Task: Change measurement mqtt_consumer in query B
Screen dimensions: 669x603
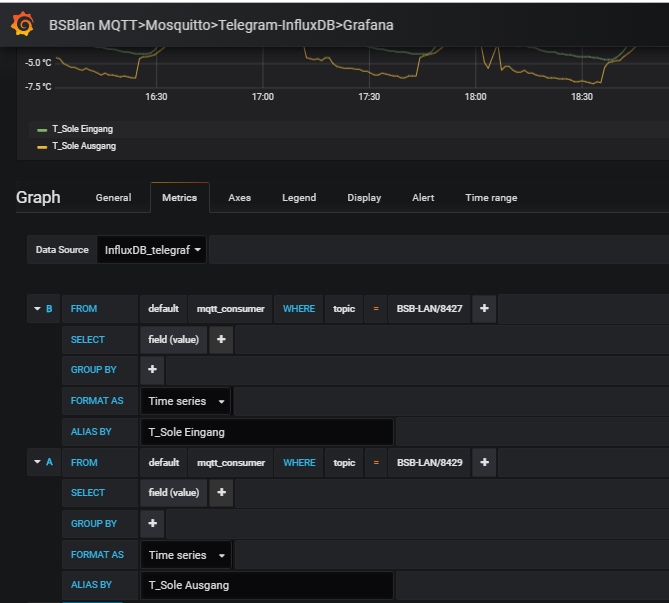Action: coord(230,309)
